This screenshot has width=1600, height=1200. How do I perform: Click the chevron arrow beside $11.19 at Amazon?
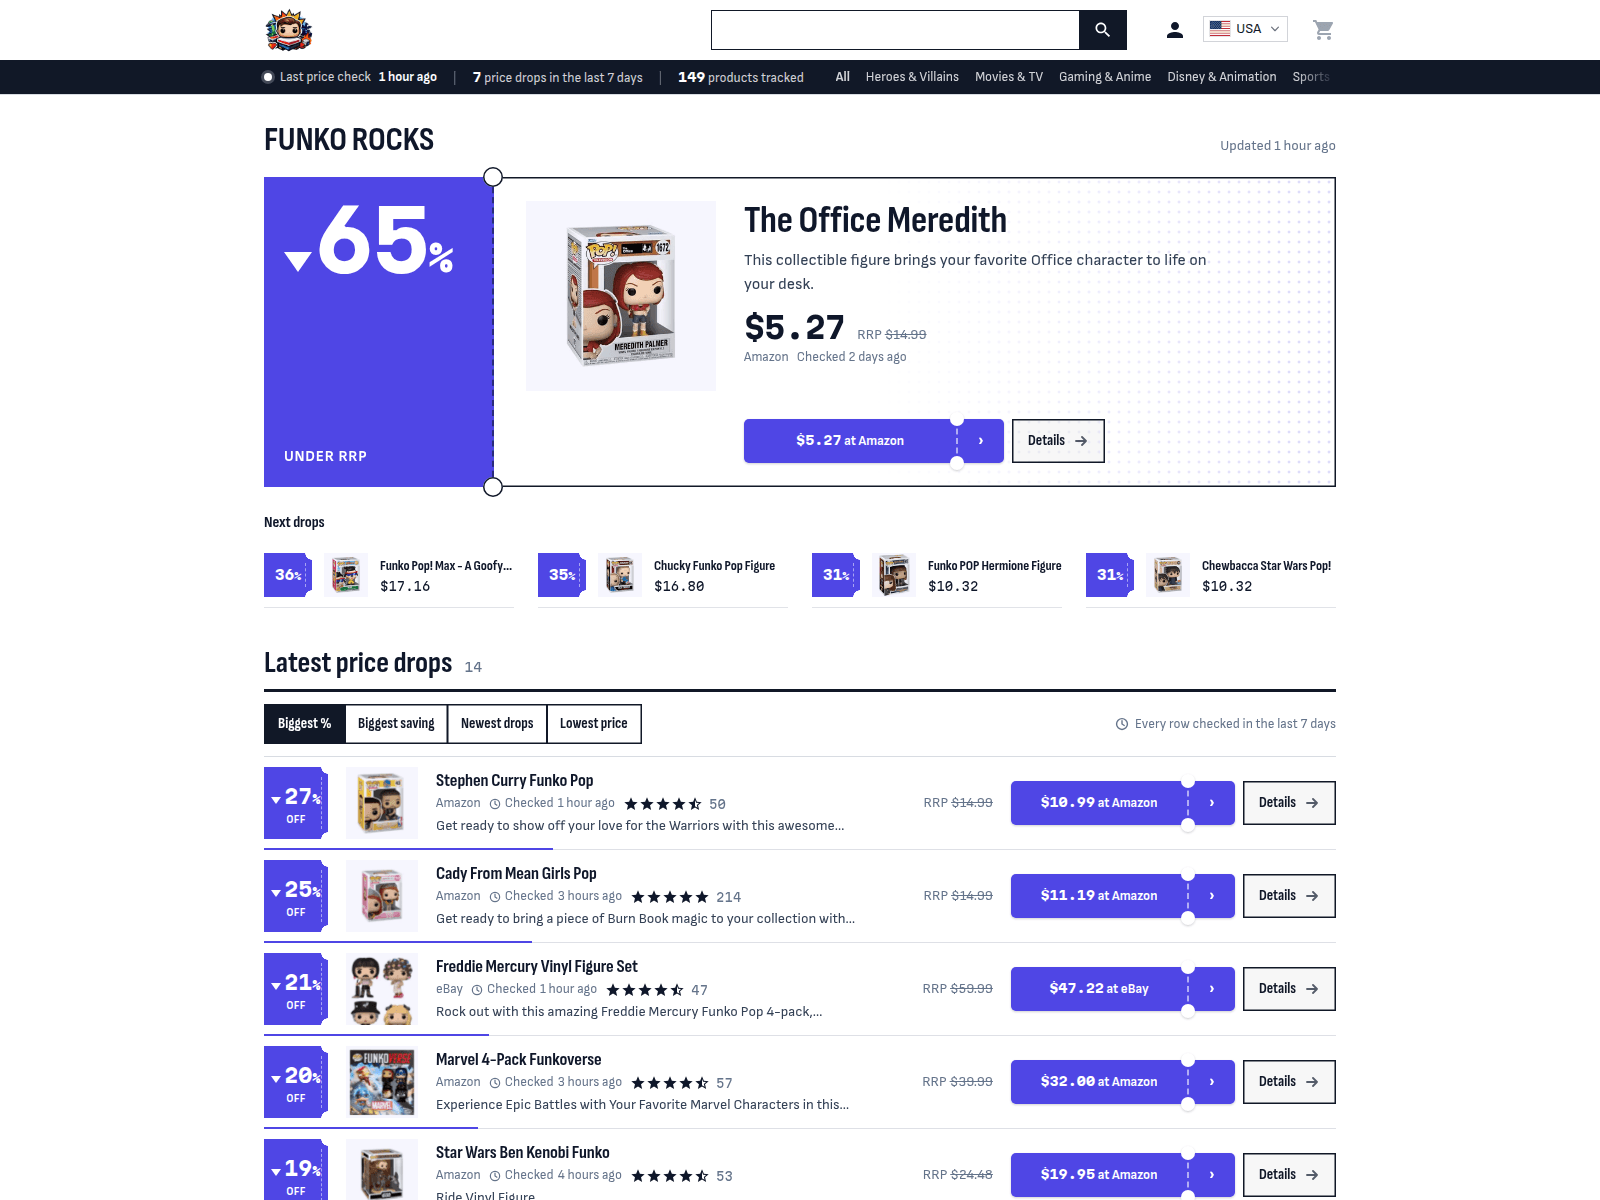tap(1212, 896)
